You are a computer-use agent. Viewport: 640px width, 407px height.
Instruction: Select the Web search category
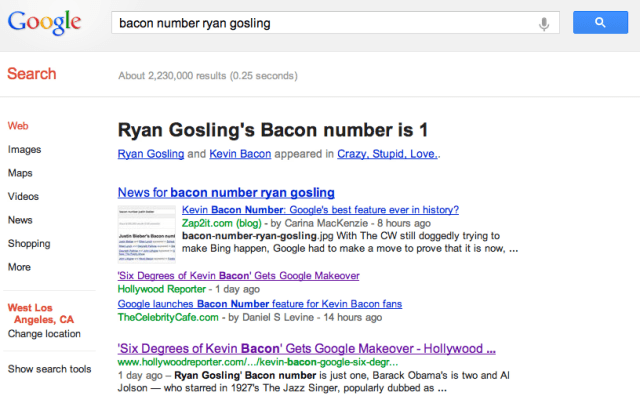17,126
